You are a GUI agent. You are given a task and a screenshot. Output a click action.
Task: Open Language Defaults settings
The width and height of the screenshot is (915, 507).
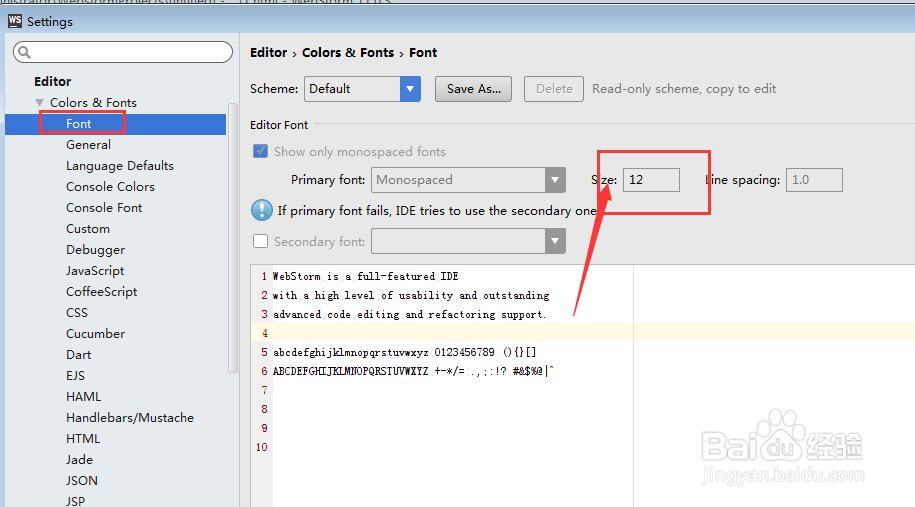pos(120,166)
